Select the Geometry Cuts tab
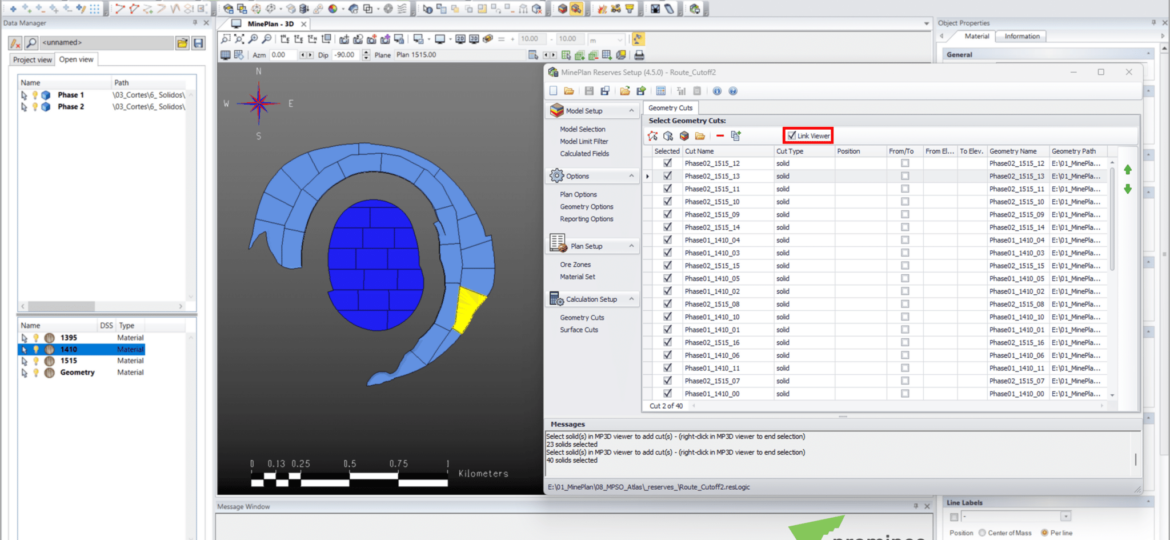This screenshot has width=1170, height=540. [x=671, y=108]
